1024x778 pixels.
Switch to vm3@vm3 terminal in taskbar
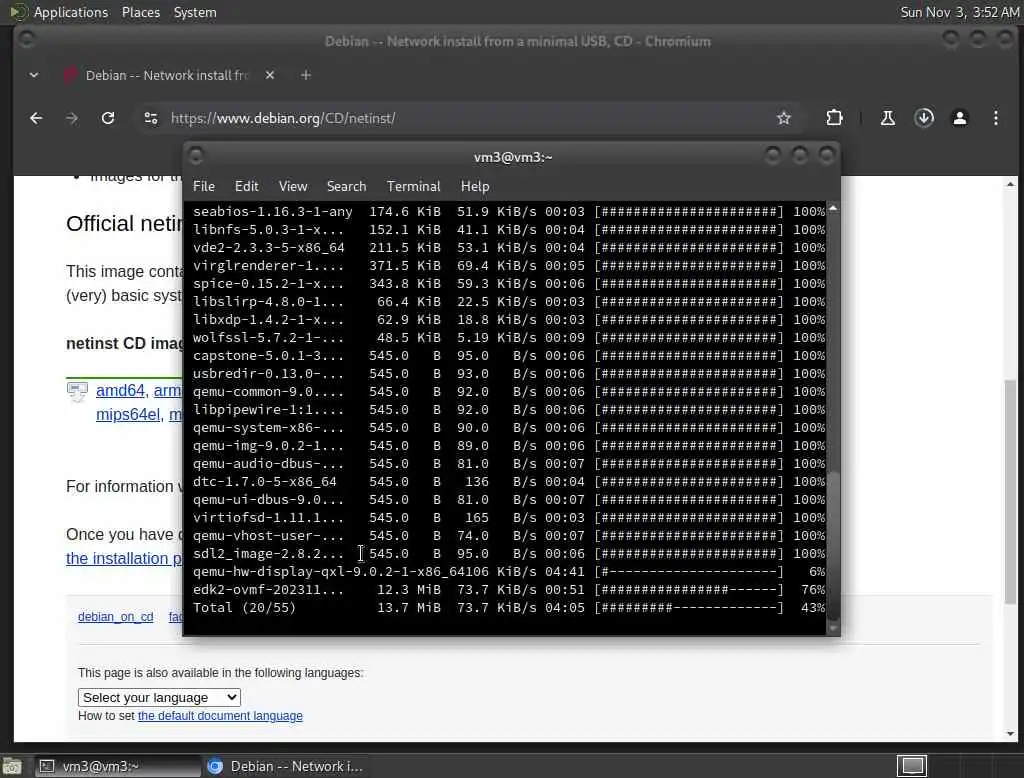118,766
